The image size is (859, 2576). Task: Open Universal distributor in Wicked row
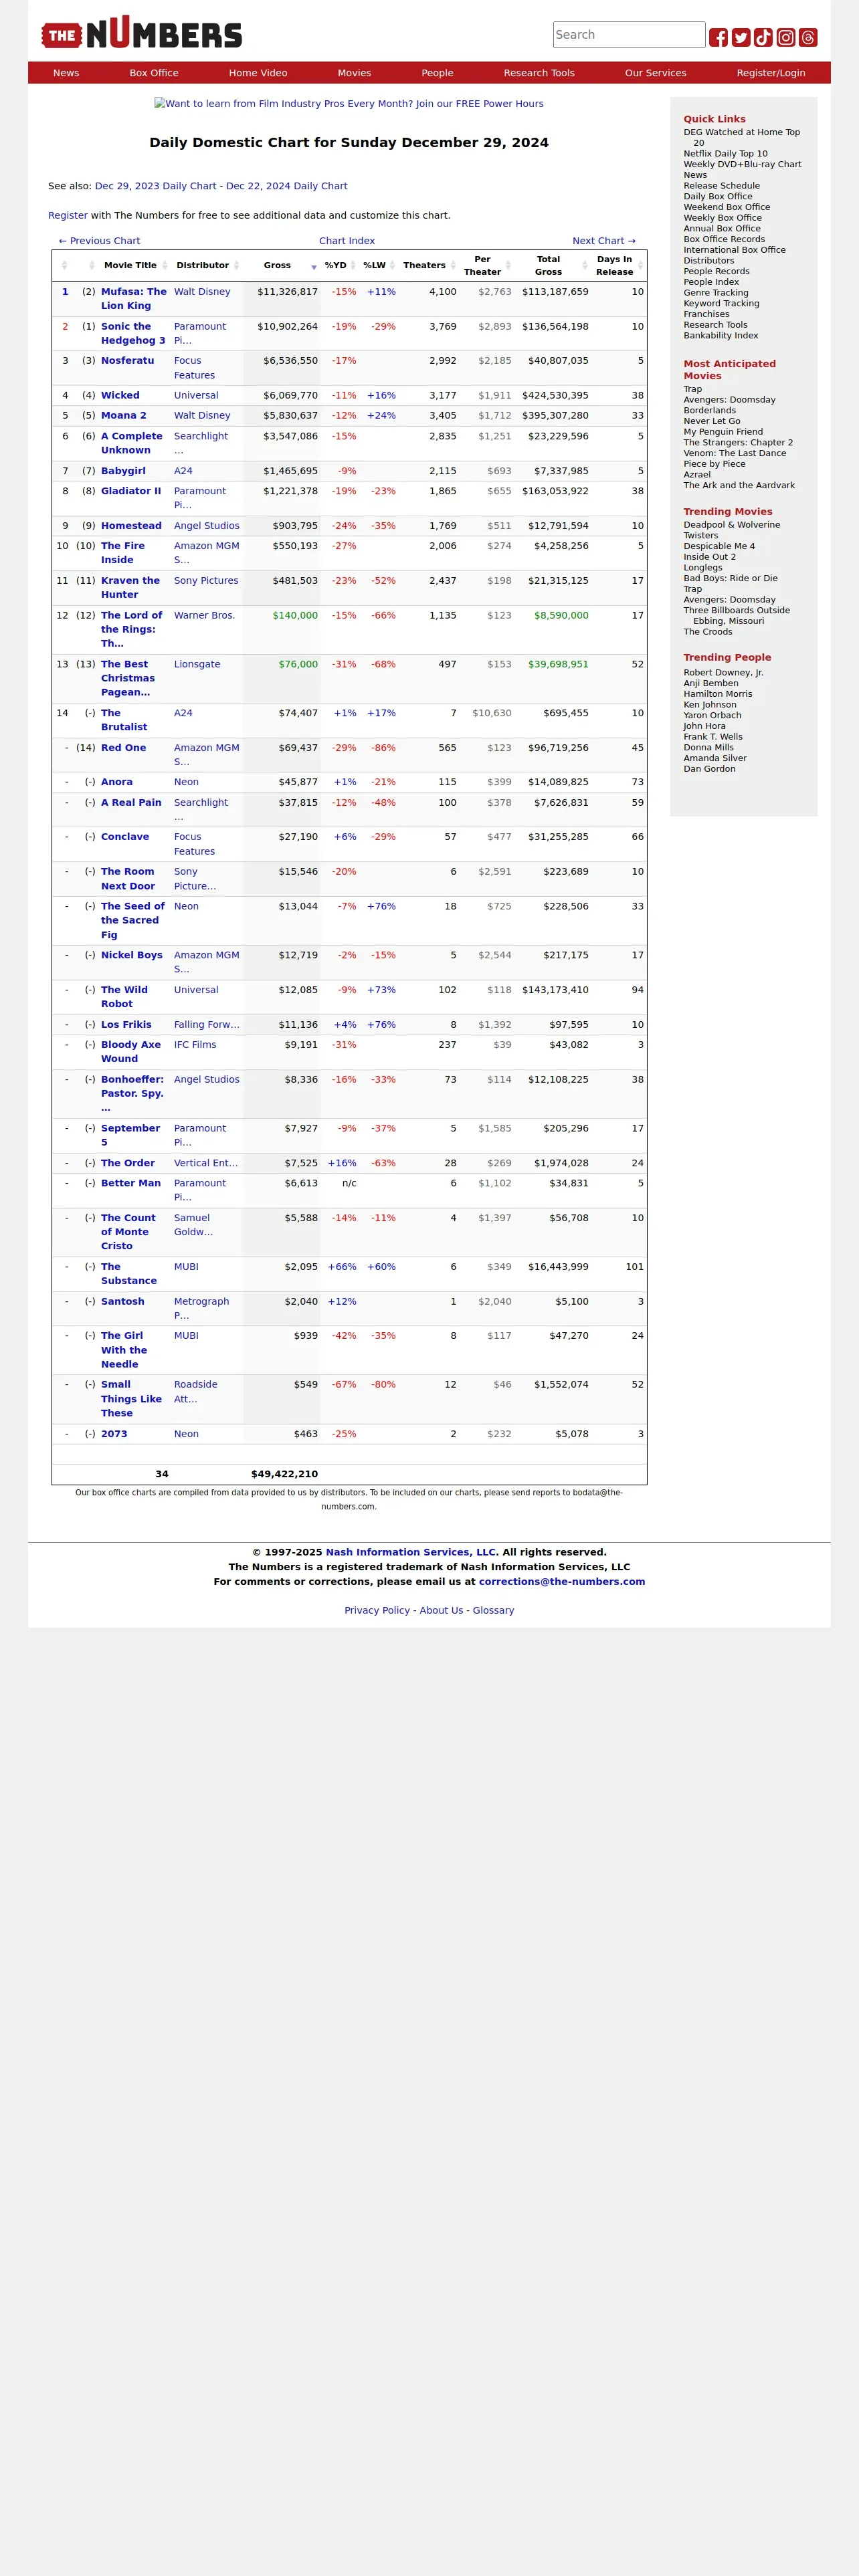point(196,395)
